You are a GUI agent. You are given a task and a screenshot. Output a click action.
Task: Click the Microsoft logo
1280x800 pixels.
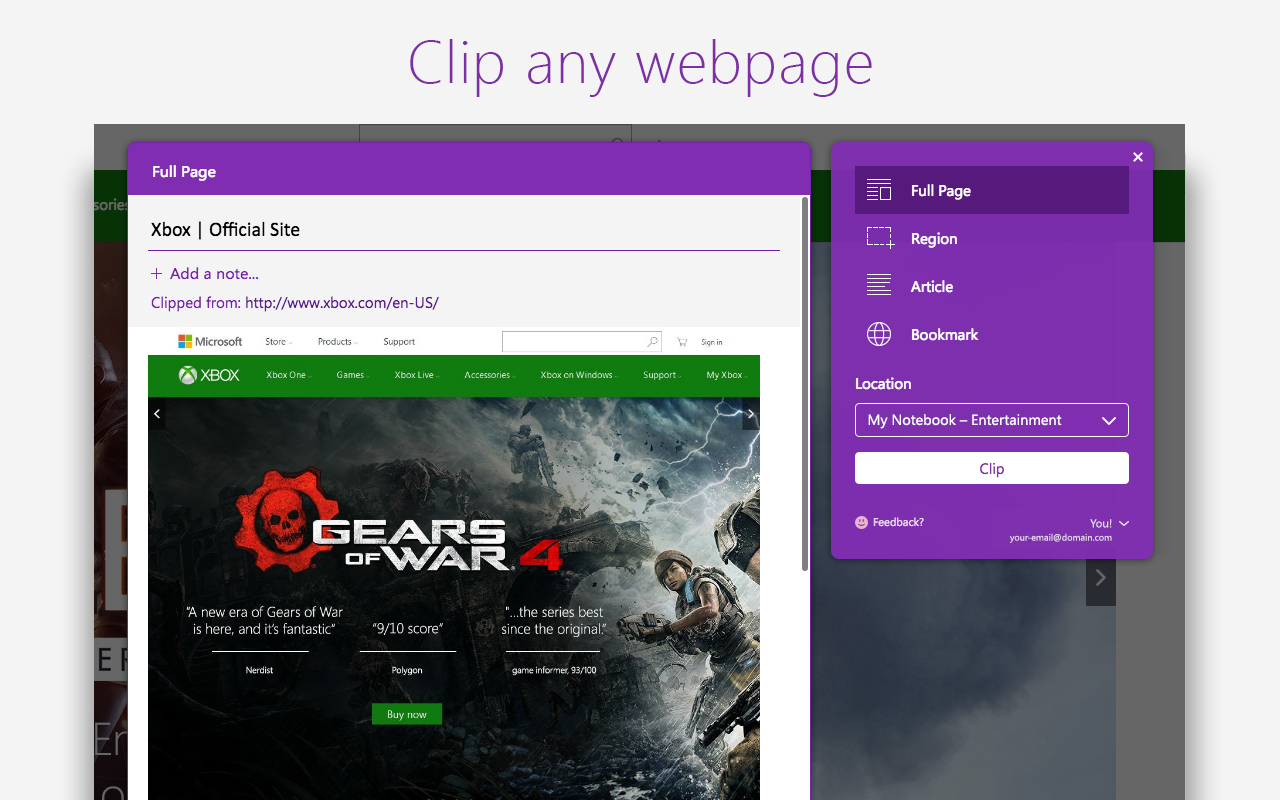pos(209,341)
